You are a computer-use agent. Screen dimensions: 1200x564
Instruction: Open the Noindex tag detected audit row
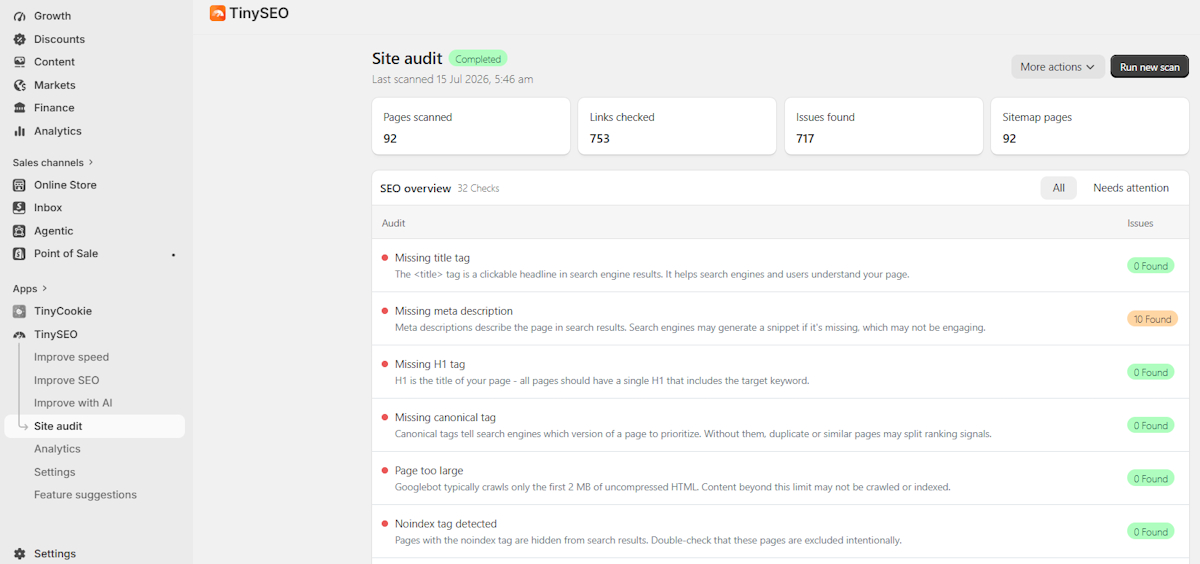point(780,531)
